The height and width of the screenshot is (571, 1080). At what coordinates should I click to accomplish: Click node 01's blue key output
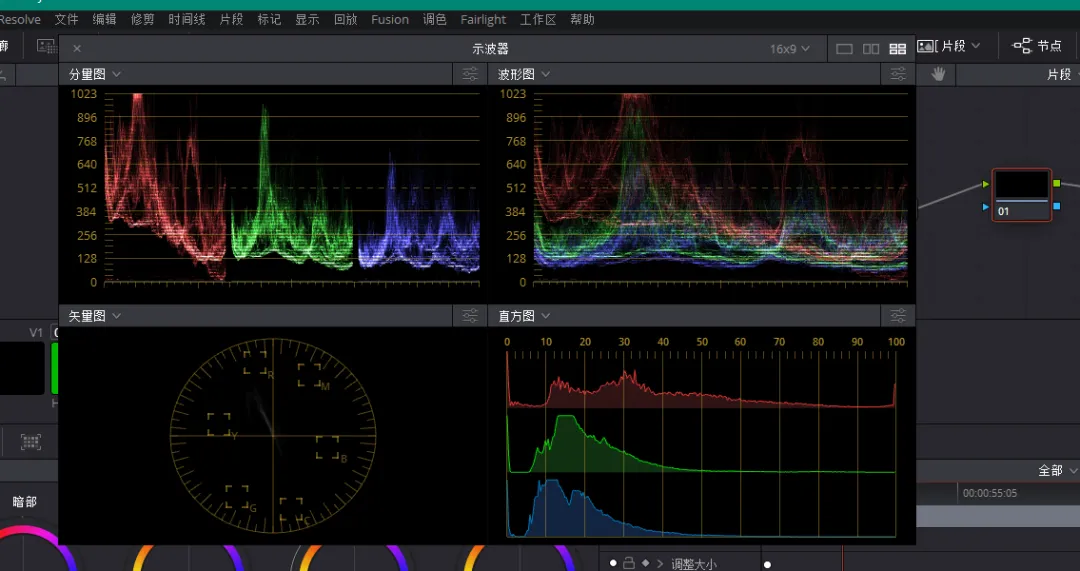click(1057, 206)
